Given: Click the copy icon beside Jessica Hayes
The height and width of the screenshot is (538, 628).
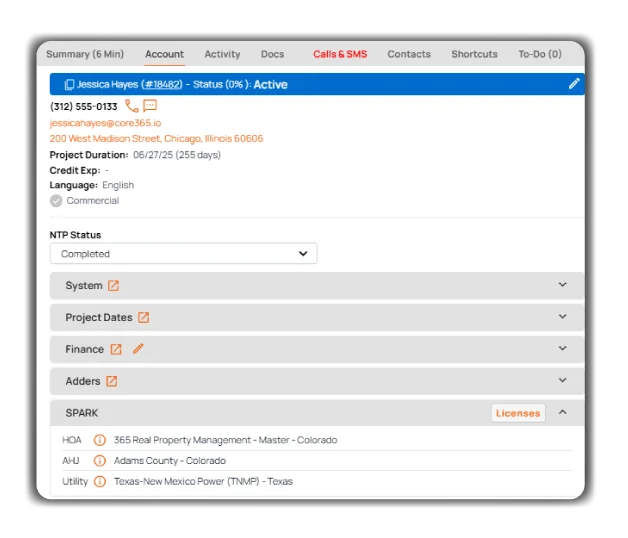Looking at the screenshot, I should pyautogui.click(x=69, y=85).
